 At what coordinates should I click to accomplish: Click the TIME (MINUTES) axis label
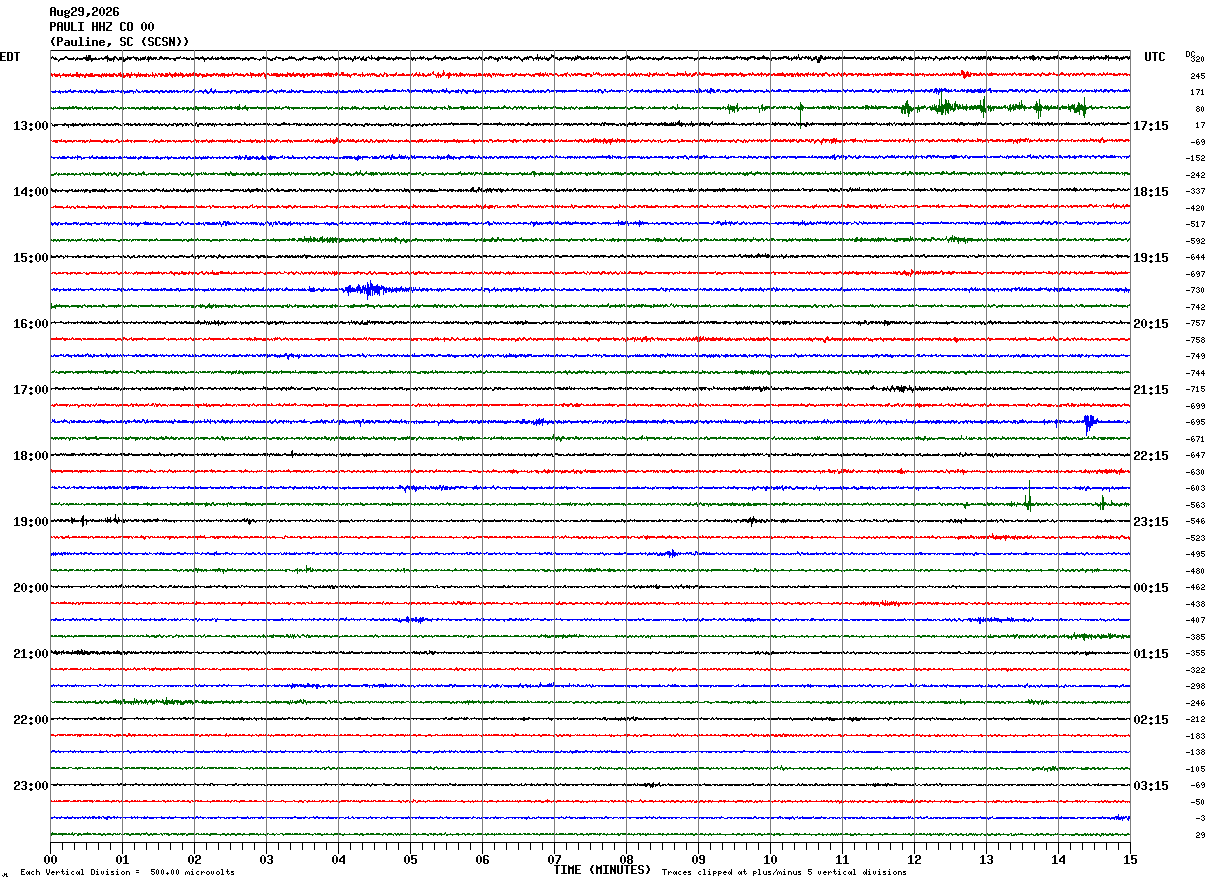pyautogui.click(x=603, y=870)
